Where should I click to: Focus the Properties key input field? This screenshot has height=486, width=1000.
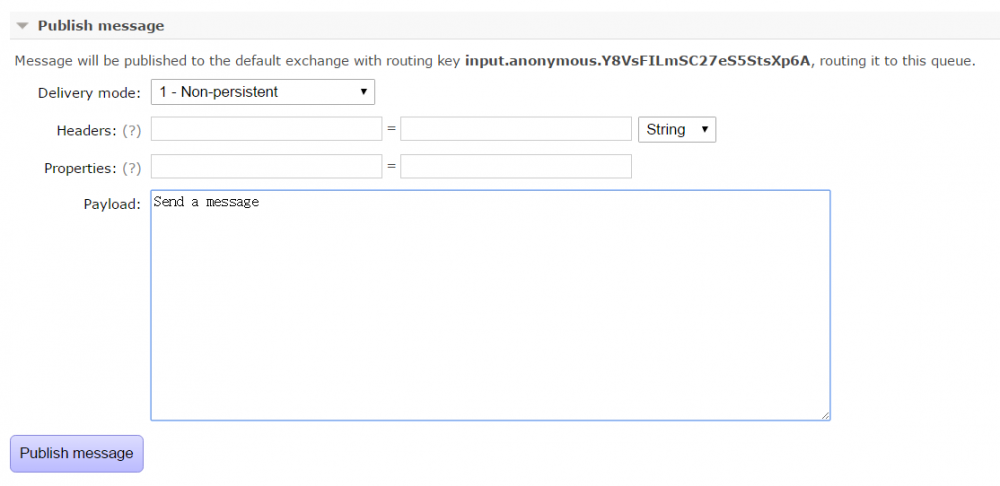[266, 166]
